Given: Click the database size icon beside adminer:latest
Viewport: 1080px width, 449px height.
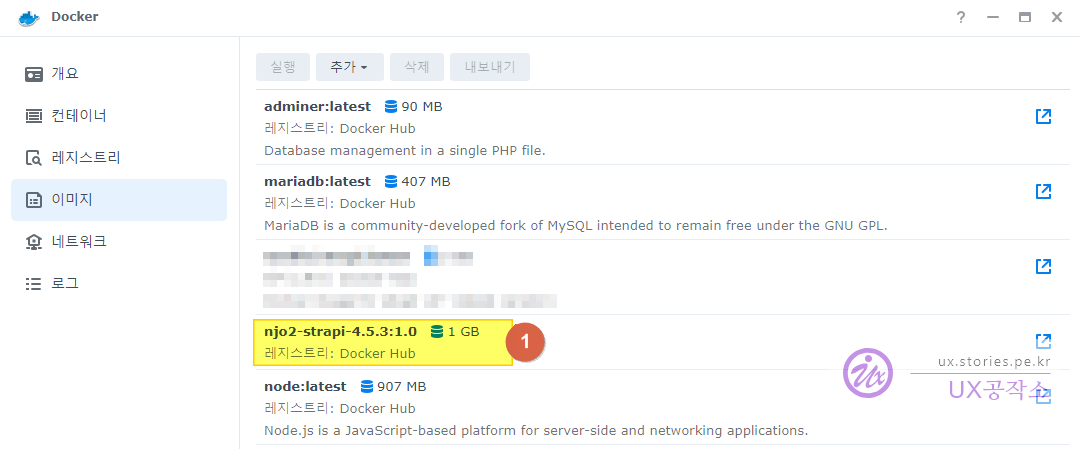Looking at the screenshot, I should tap(391, 107).
